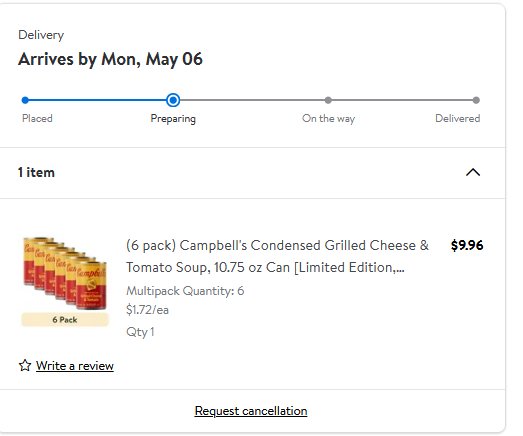This screenshot has width=523, height=436.
Task: Click the On the way status dot
Action: pyautogui.click(x=328, y=100)
